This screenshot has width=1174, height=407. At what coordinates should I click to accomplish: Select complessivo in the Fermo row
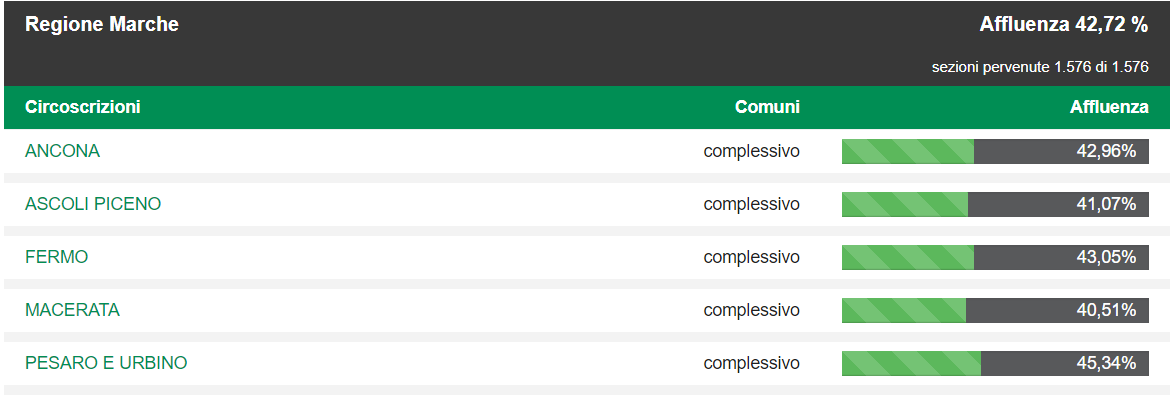751,257
